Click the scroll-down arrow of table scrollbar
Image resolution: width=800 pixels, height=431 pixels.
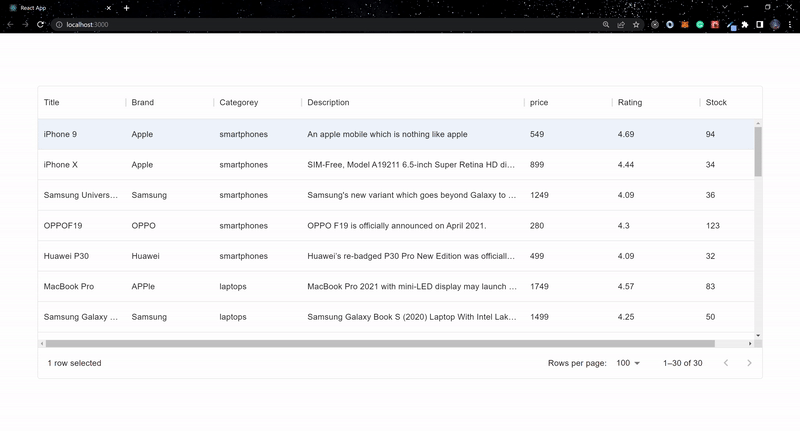(758, 335)
